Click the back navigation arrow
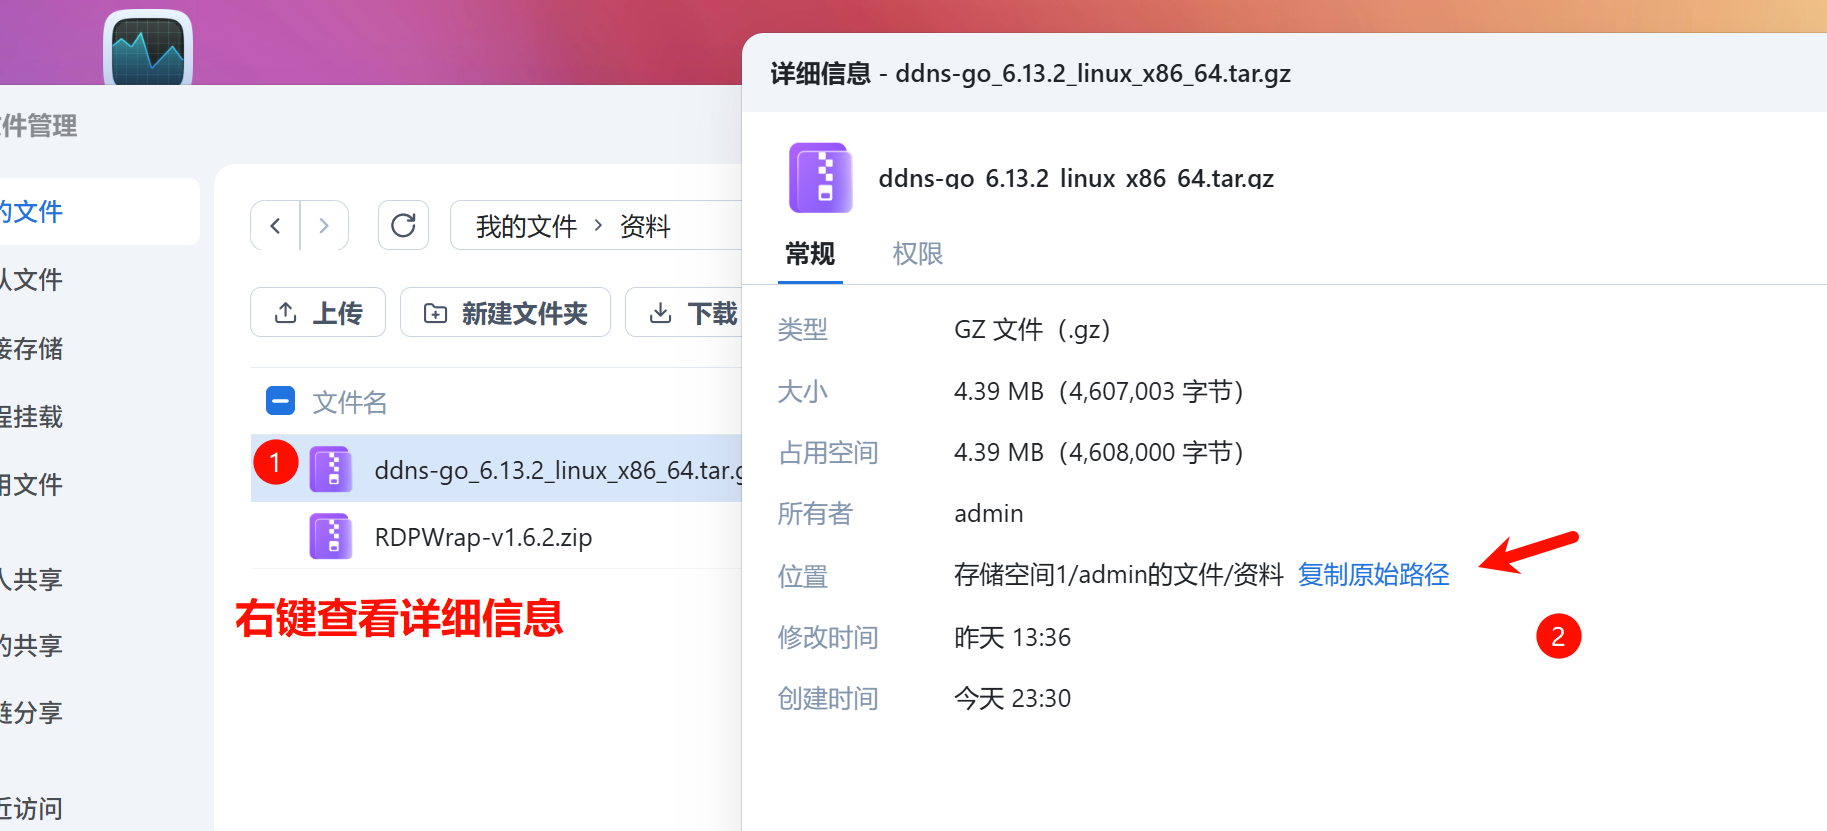This screenshot has width=1827, height=831. tap(275, 226)
